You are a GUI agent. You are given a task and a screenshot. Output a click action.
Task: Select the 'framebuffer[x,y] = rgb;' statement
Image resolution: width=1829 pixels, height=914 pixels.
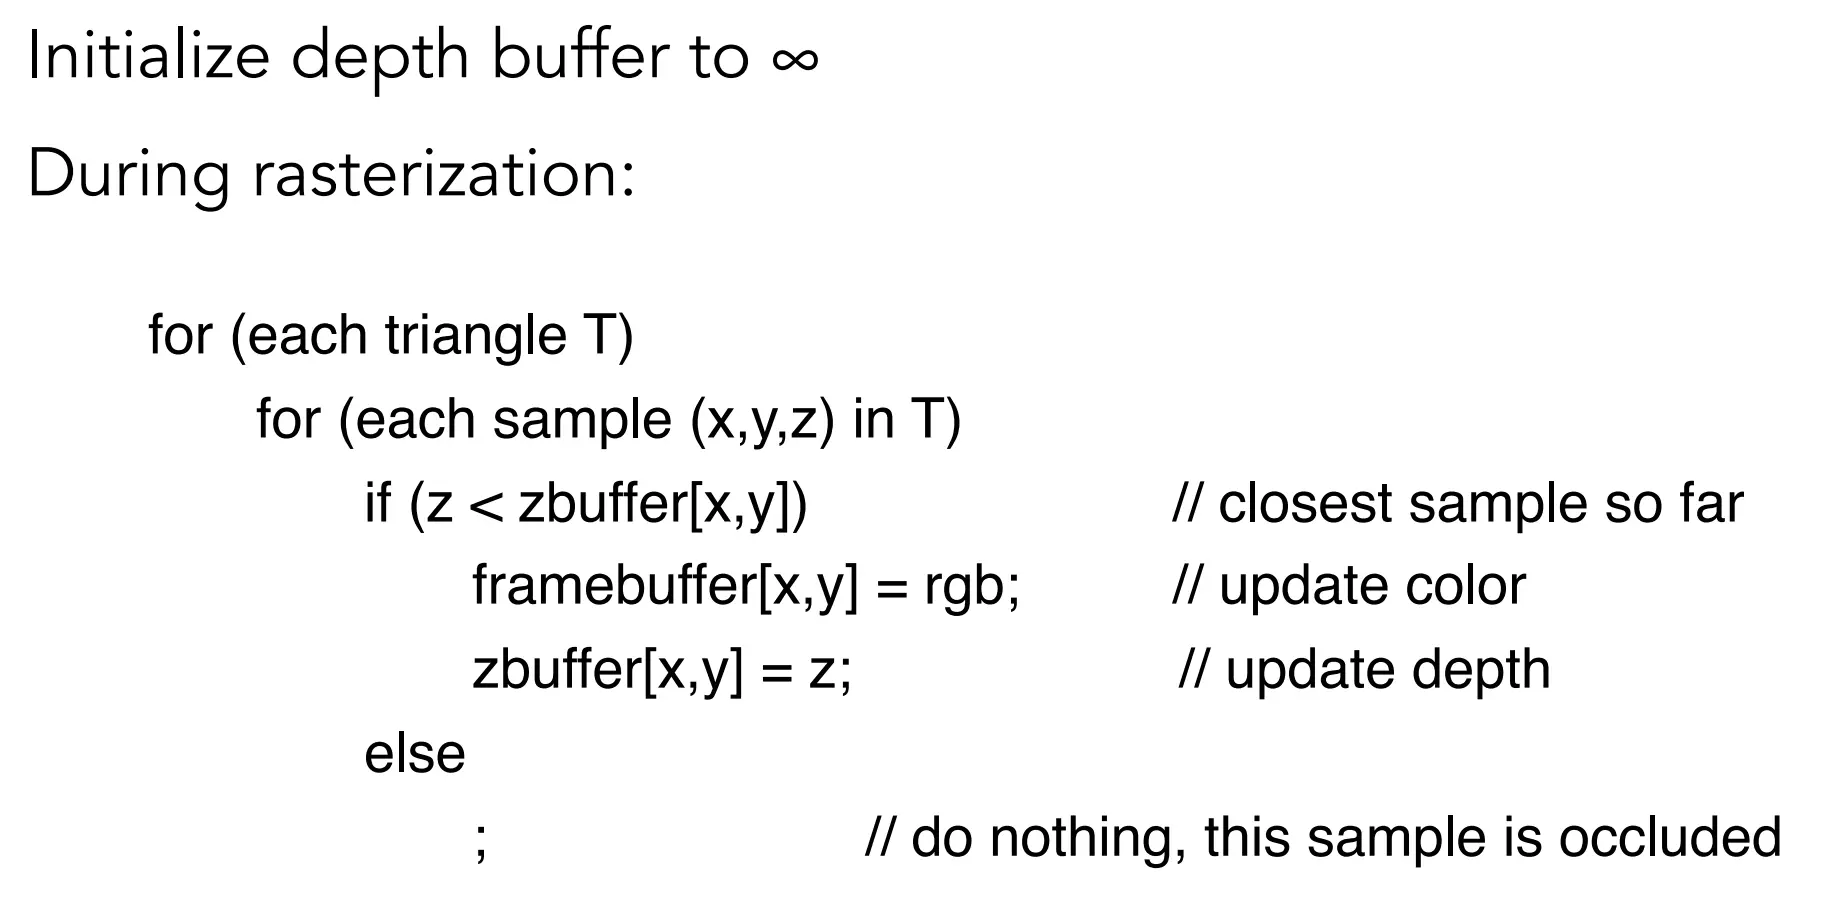coord(746,587)
